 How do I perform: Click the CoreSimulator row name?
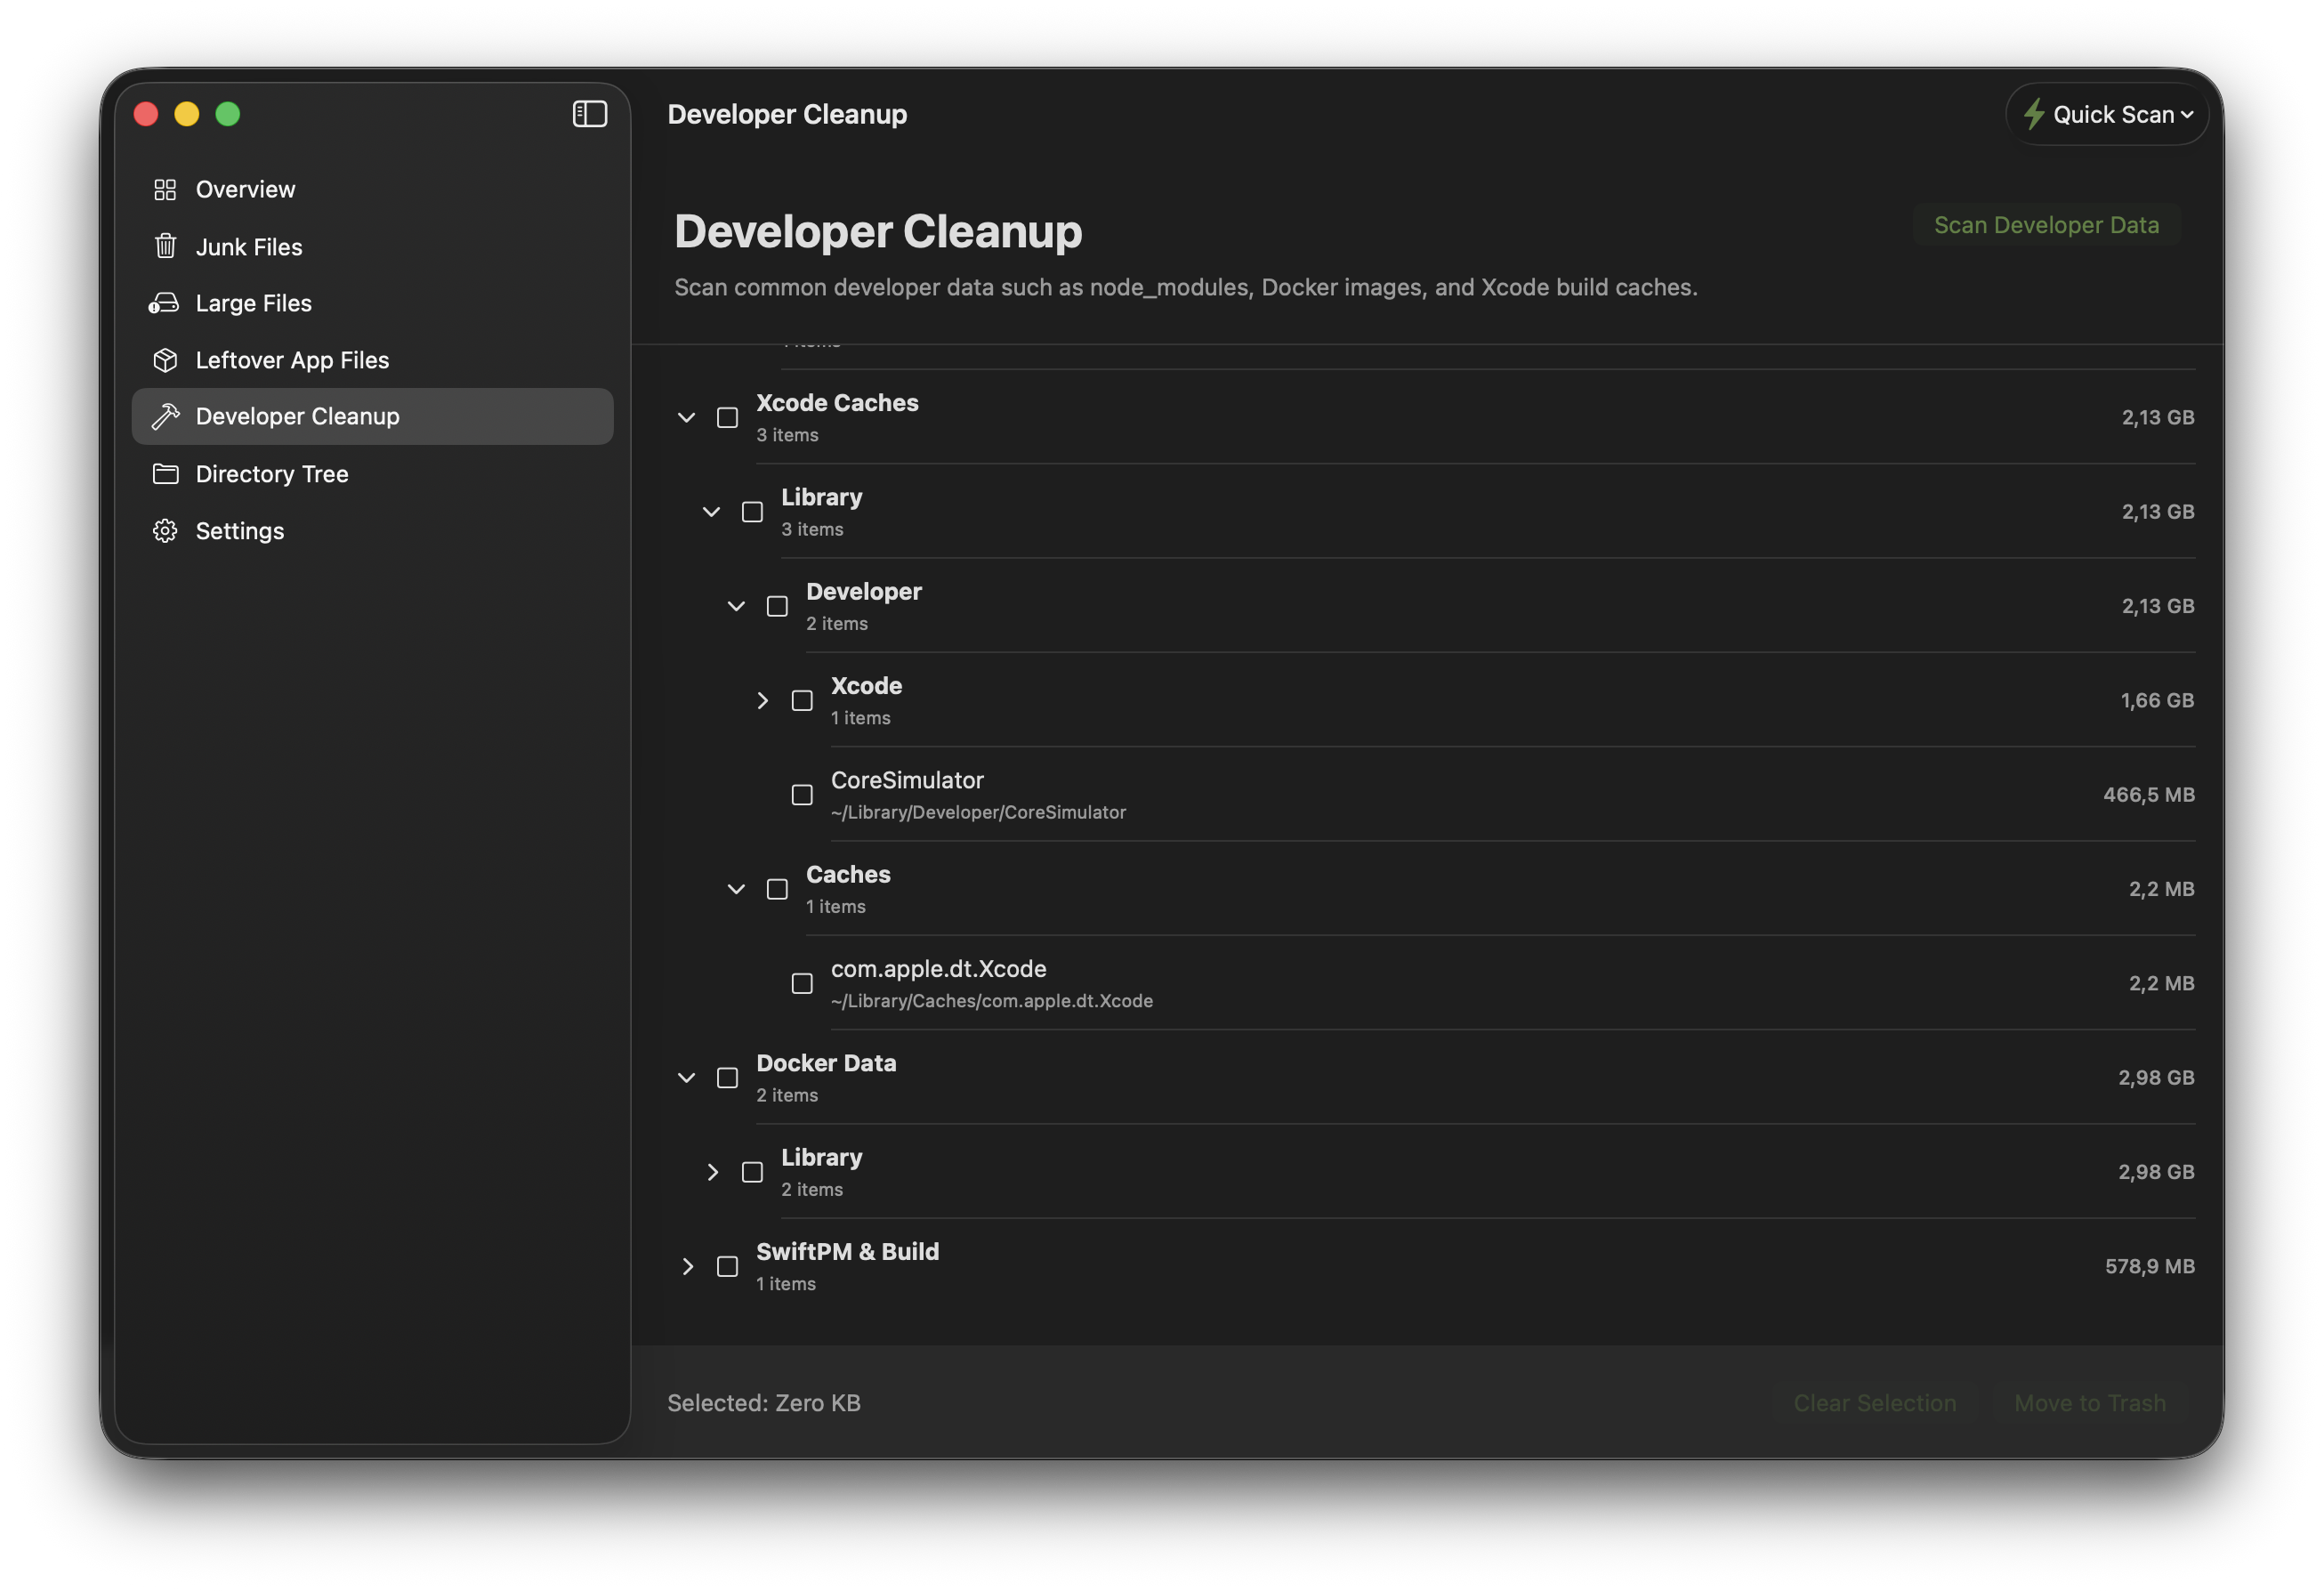(907, 780)
